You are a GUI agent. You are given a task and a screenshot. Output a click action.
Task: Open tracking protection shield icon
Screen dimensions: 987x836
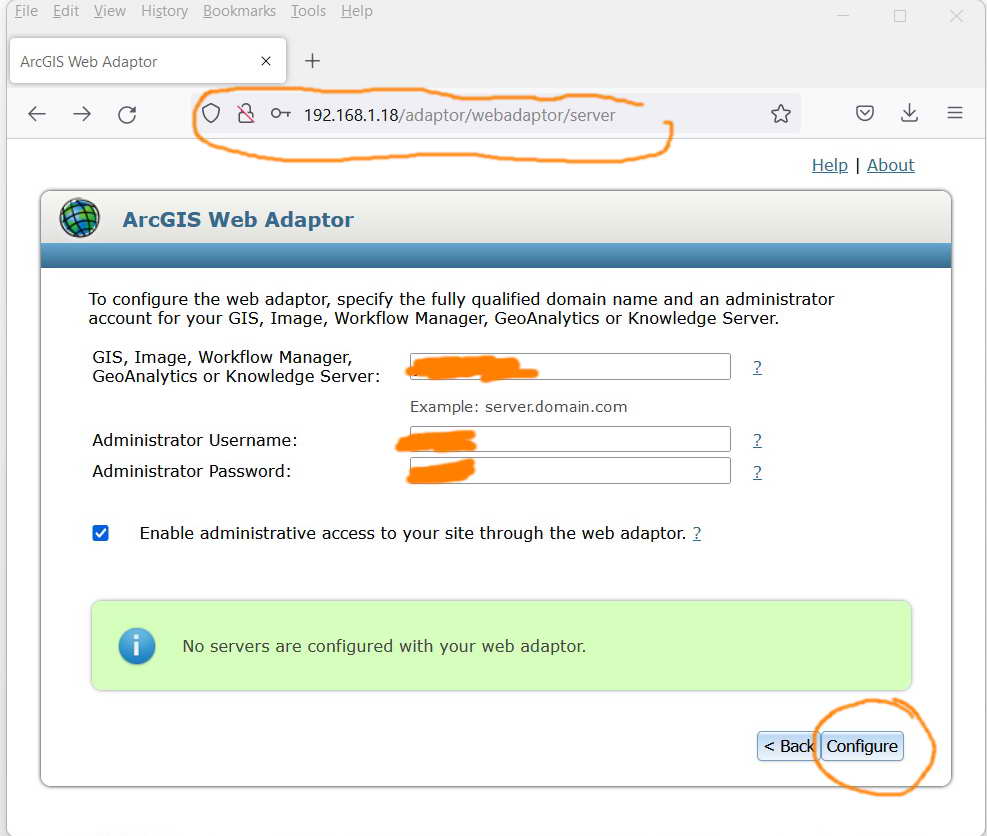click(211, 113)
